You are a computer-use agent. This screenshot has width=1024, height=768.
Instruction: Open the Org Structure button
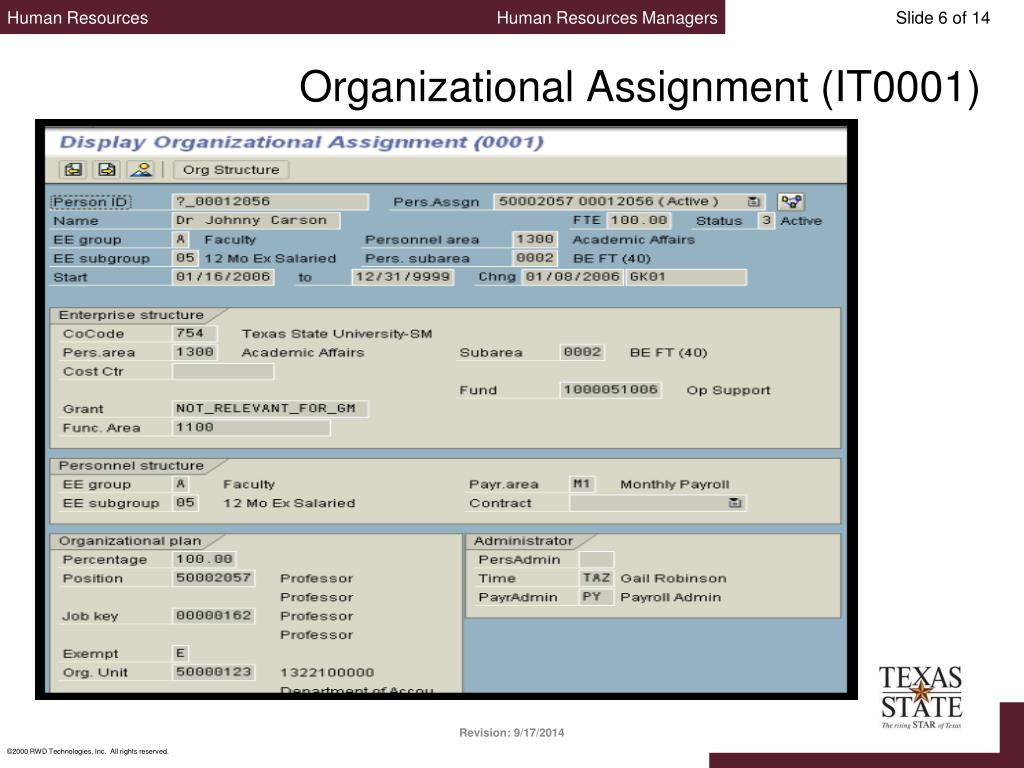pos(231,170)
